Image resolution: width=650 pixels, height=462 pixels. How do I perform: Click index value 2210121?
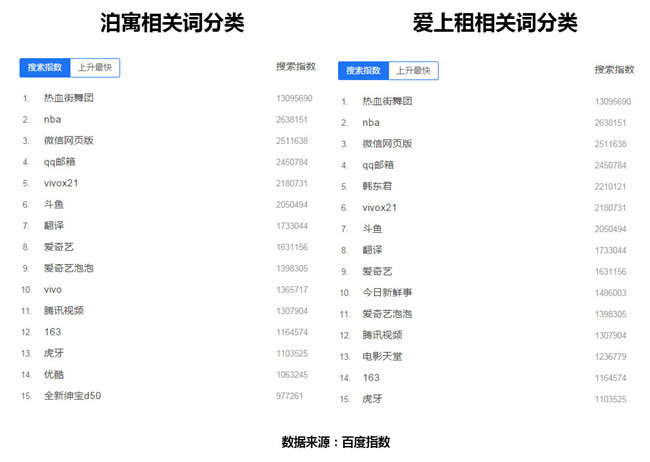click(x=610, y=187)
